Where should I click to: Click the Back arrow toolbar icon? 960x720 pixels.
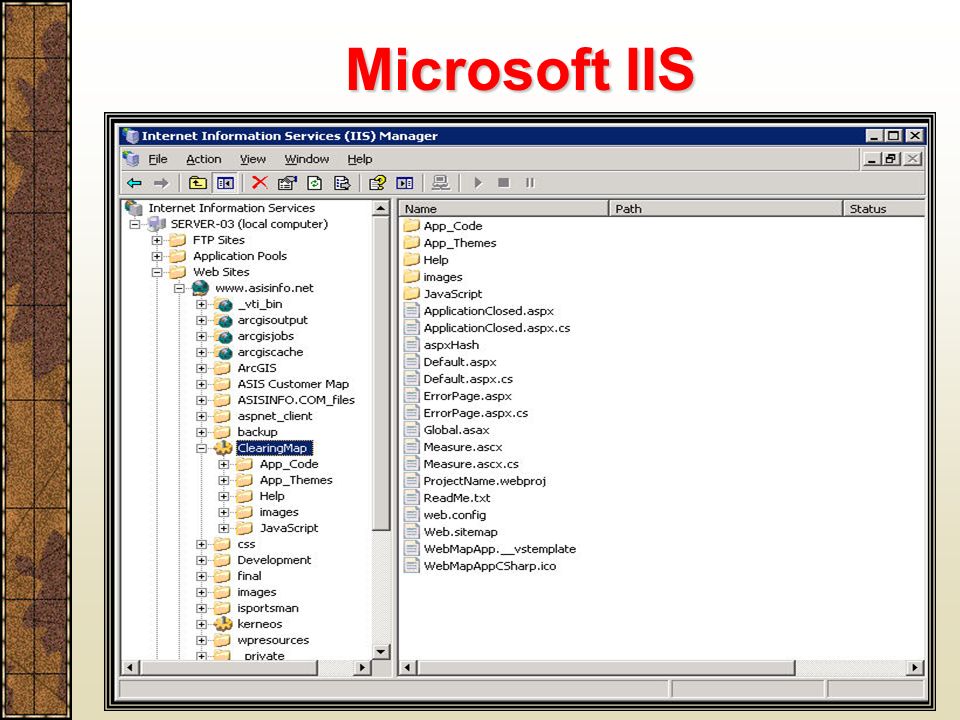(x=134, y=183)
